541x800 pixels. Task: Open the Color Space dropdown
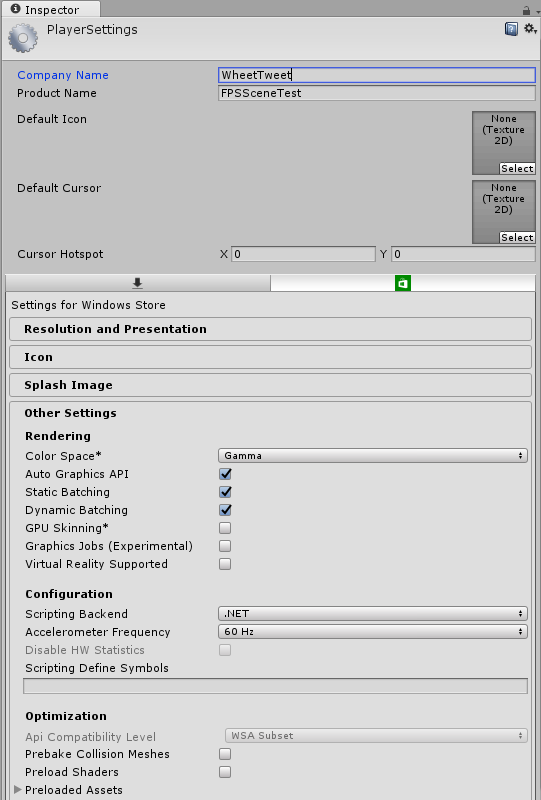(x=373, y=456)
